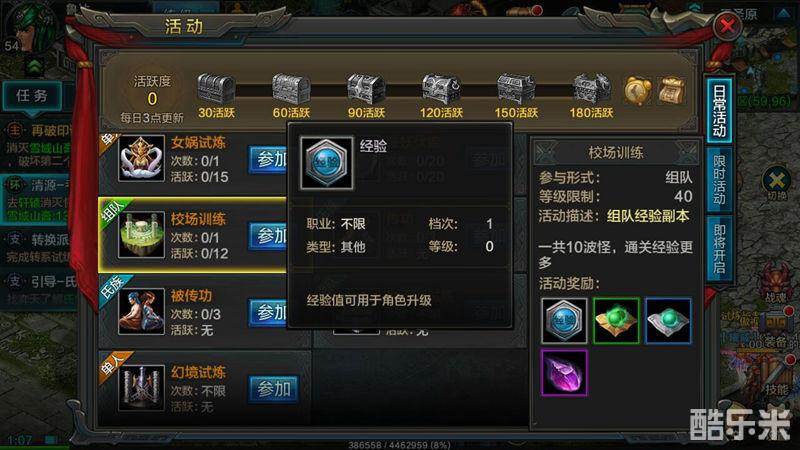The width and height of the screenshot is (800, 450).
Task: Select the 校场训练 activity thumbnail
Action: pyautogui.click(x=141, y=235)
